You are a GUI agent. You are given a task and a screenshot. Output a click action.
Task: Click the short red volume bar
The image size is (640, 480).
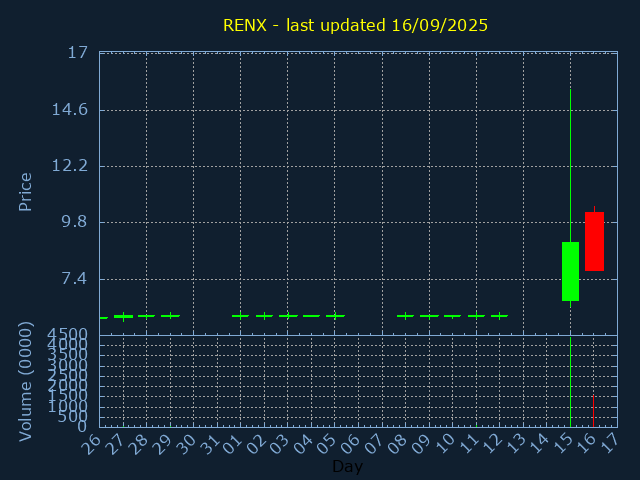[593, 411]
